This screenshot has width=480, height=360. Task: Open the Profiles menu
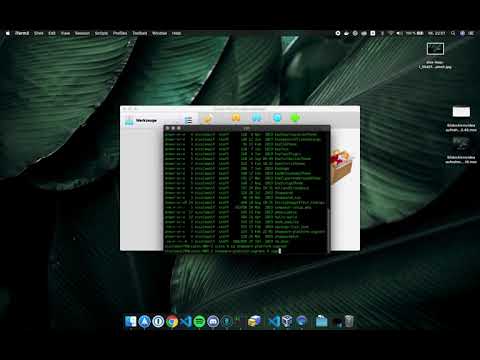tap(120, 33)
